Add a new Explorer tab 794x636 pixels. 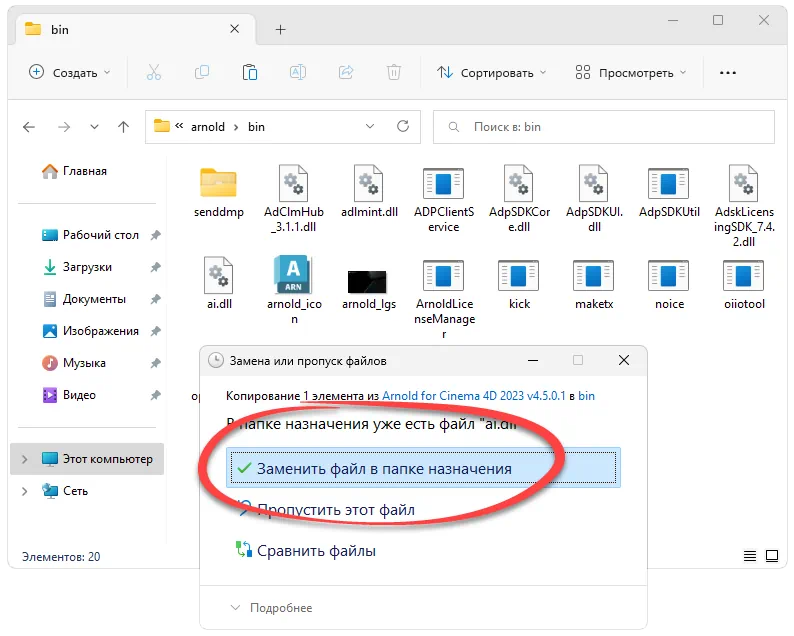[x=281, y=30]
